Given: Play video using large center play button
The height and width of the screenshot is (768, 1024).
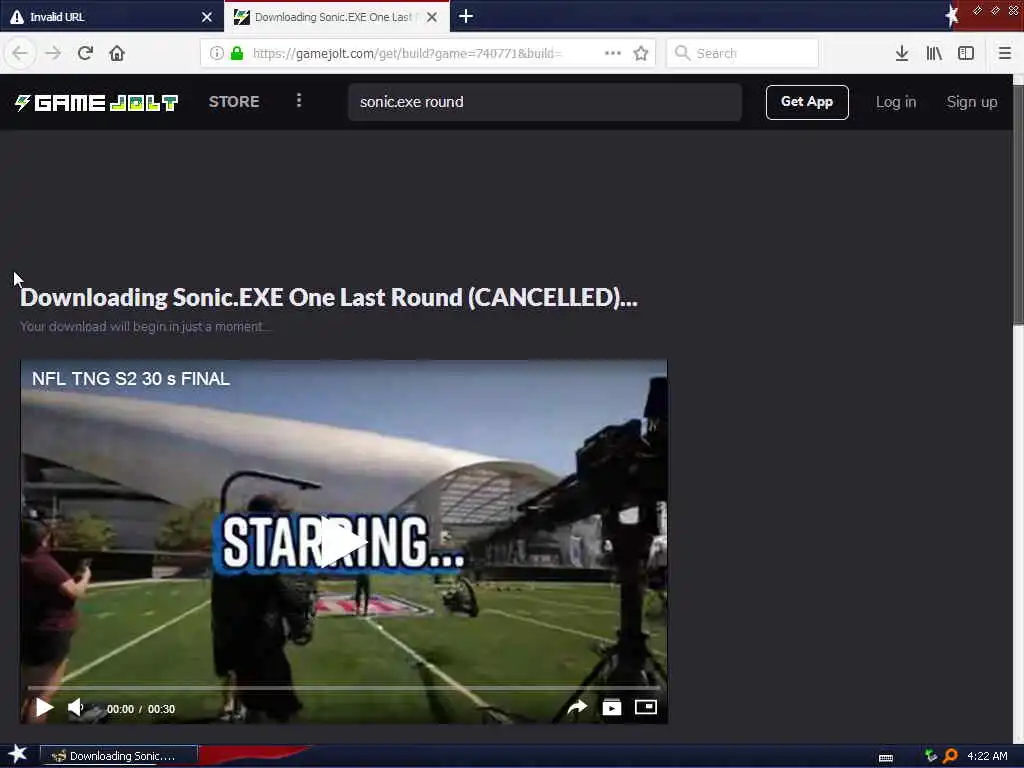Looking at the screenshot, I should 342,541.
